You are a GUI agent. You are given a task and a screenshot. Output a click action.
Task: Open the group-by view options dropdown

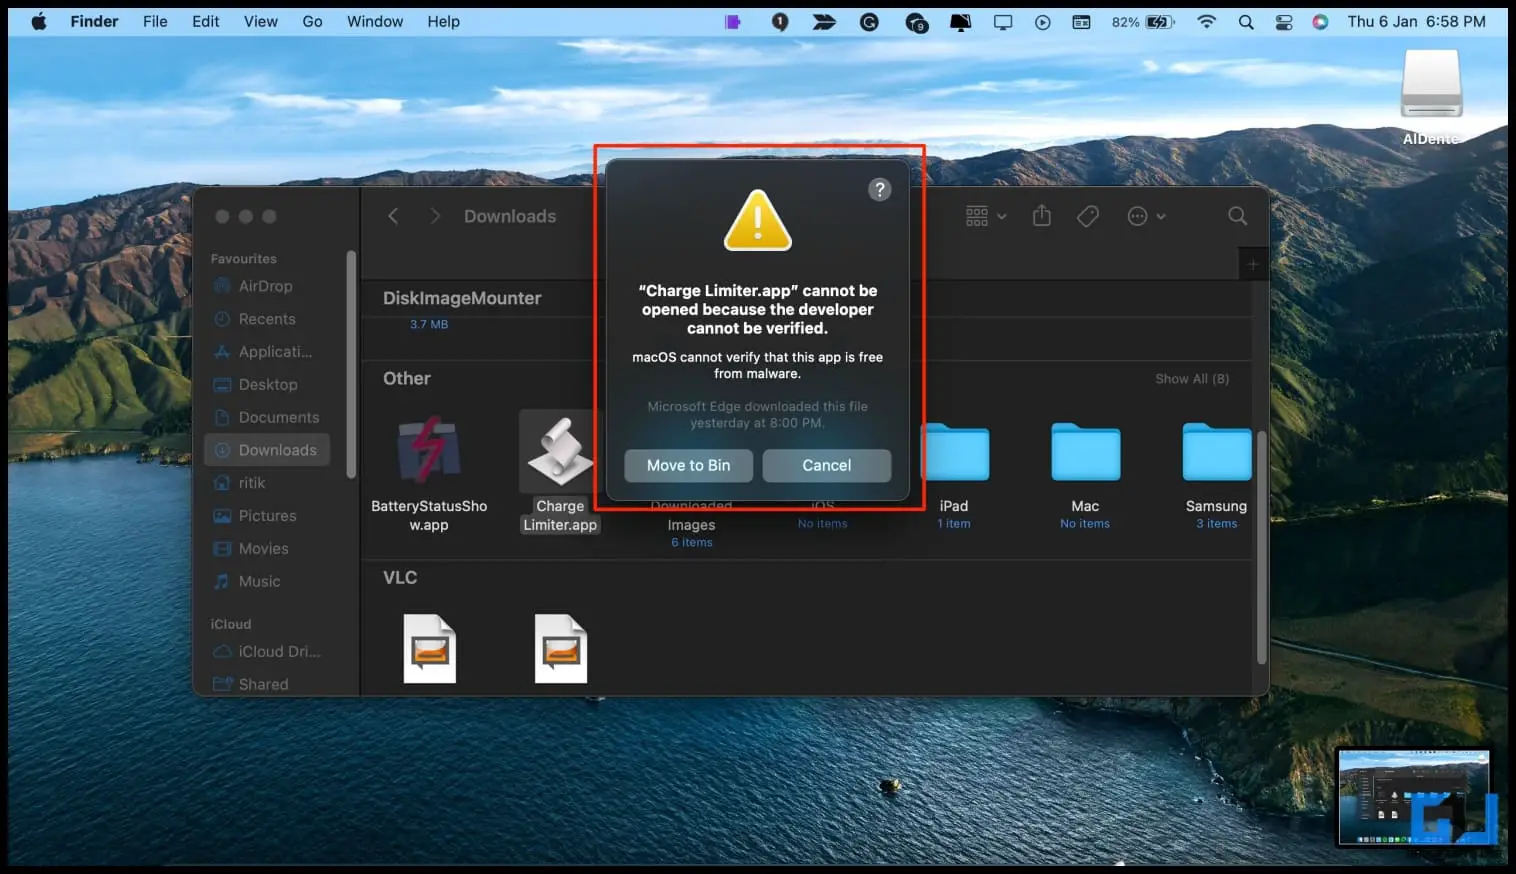click(x=985, y=216)
